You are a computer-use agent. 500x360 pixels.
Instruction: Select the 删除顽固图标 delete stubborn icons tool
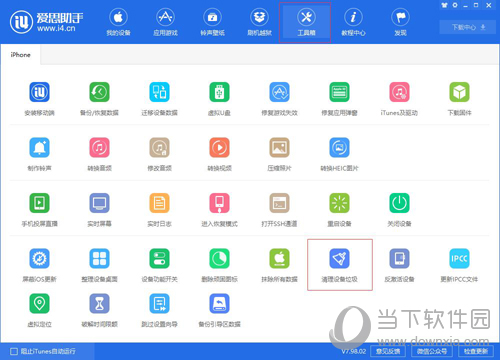219,265
